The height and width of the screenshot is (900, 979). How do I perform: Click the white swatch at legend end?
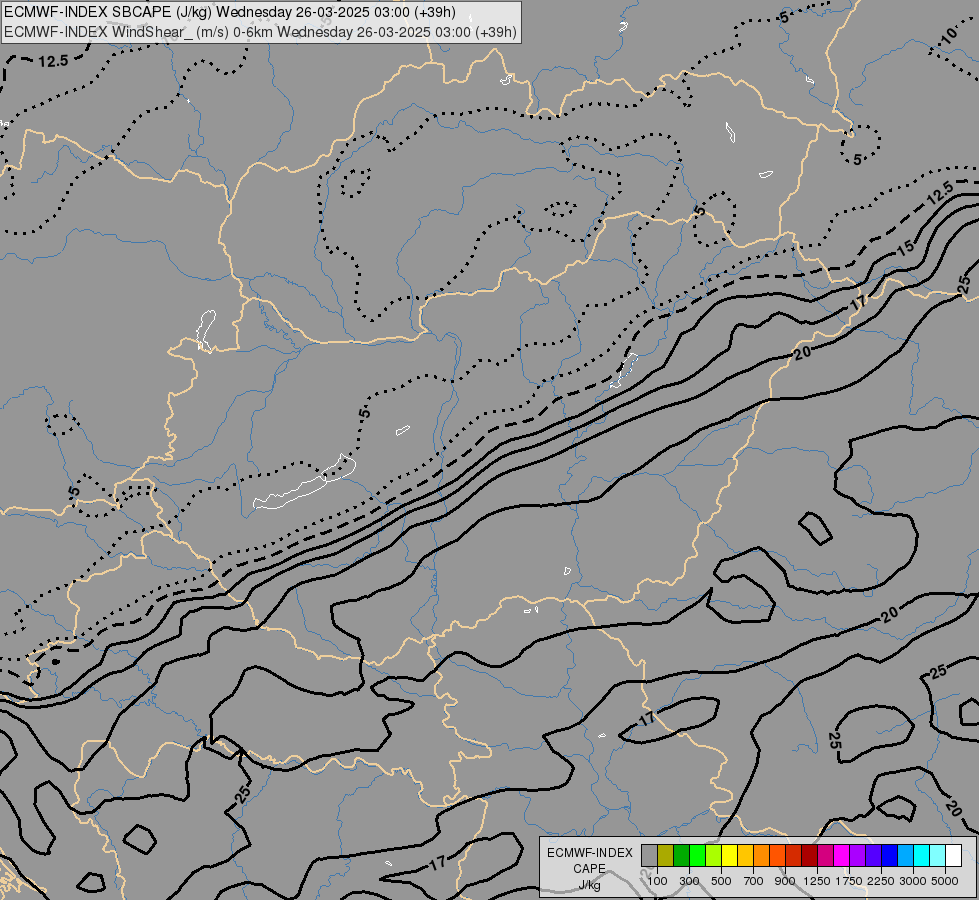point(953,855)
